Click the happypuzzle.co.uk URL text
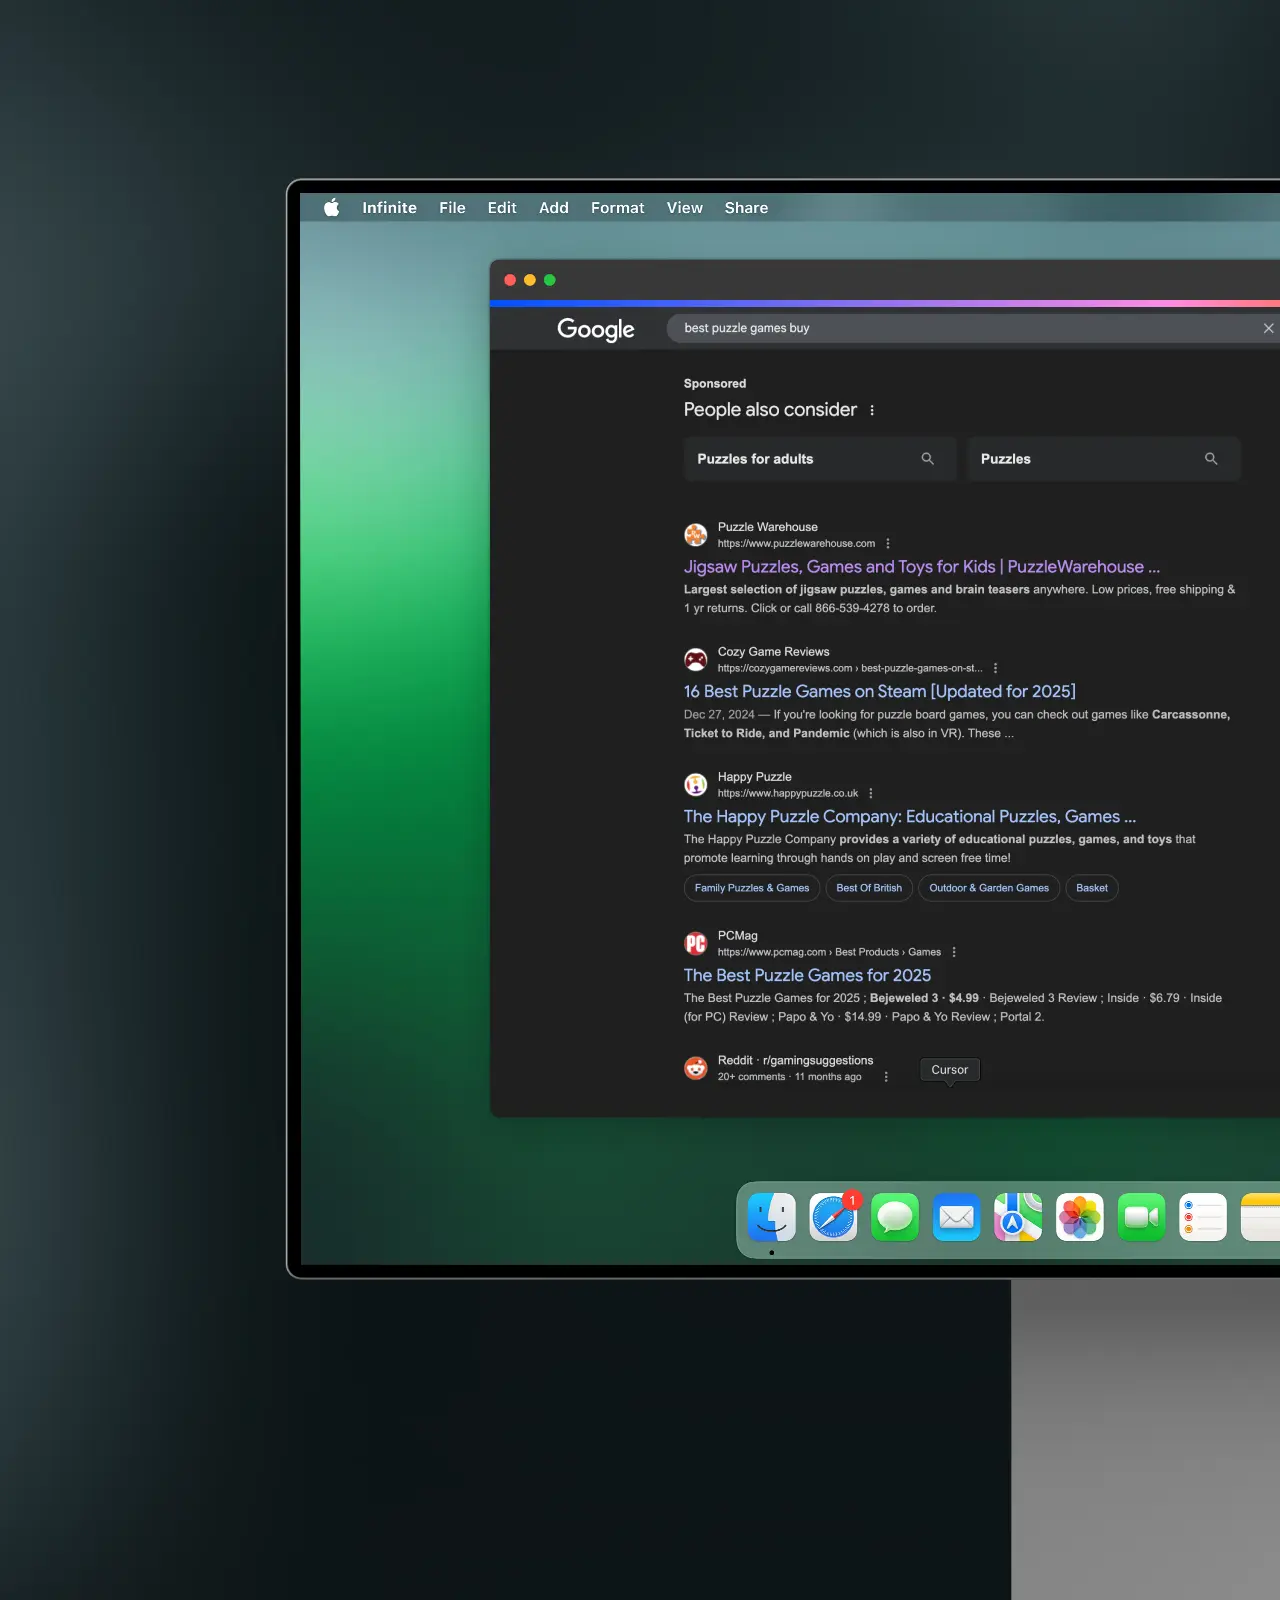1280x1600 pixels. [788, 793]
